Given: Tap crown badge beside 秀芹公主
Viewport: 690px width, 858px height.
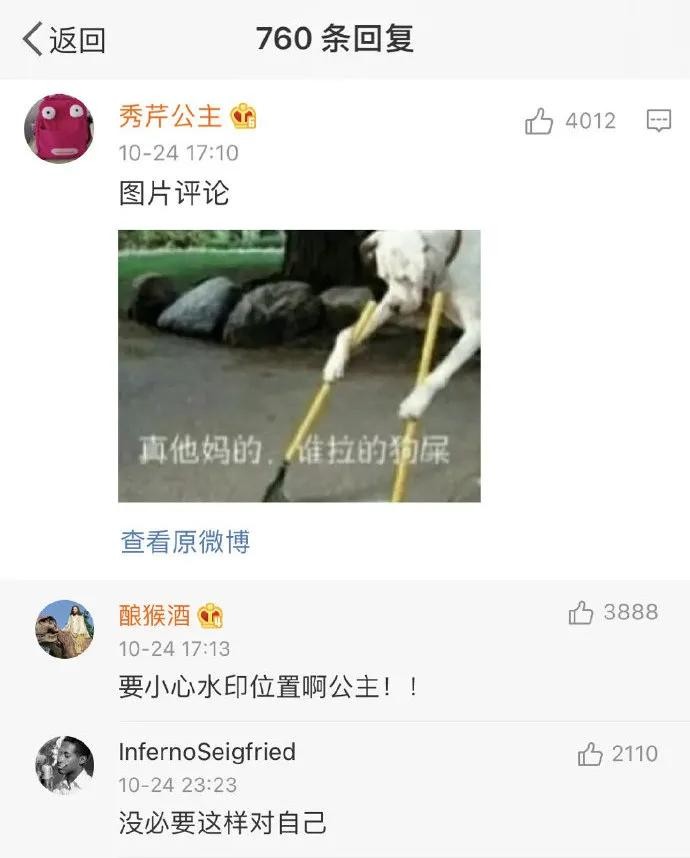Looking at the screenshot, I should 243,116.
